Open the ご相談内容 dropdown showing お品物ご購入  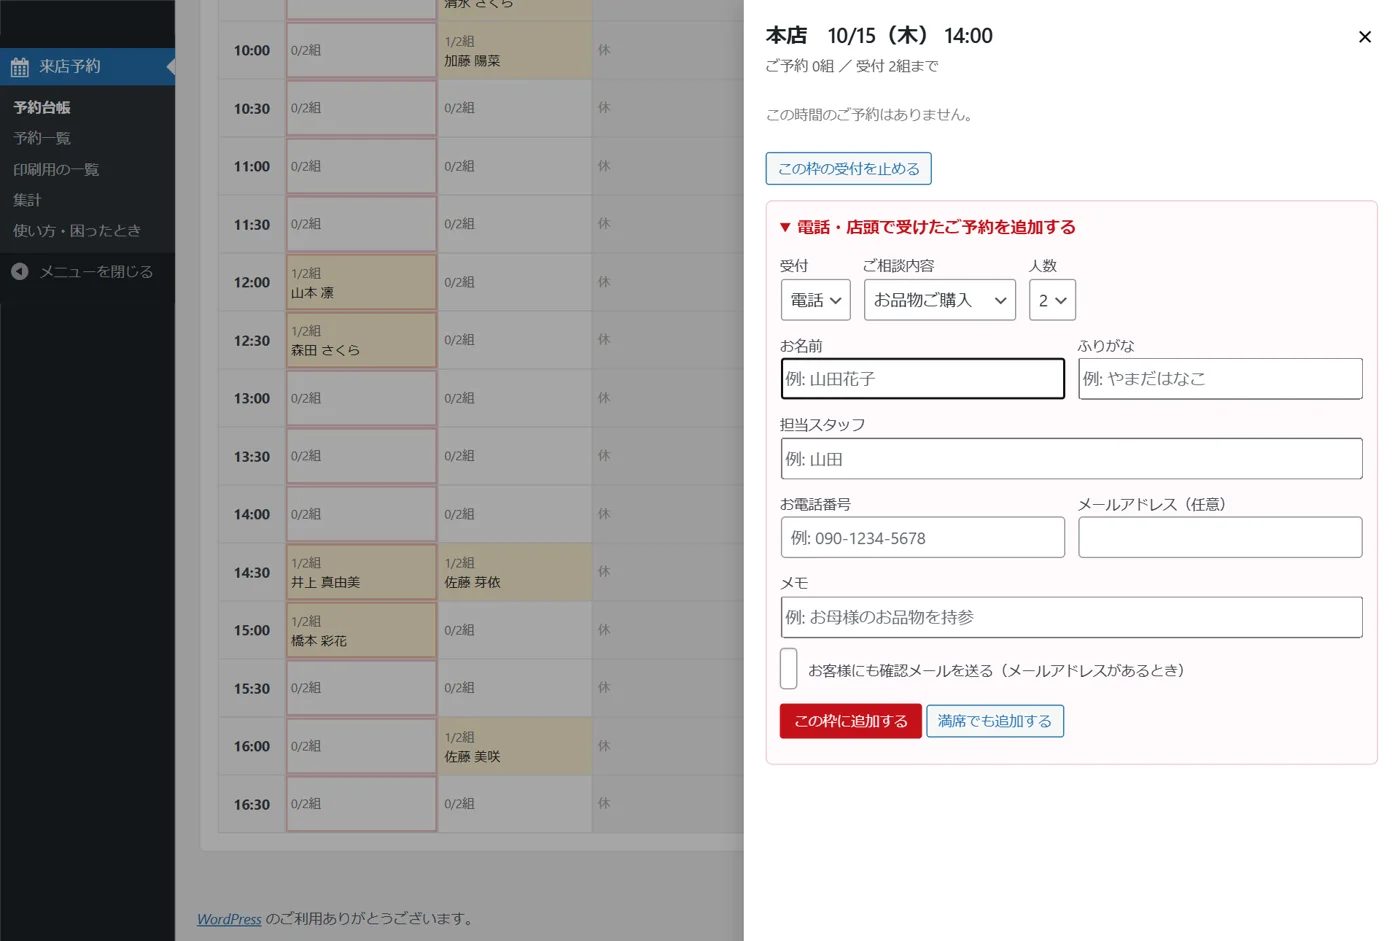coord(940,300)
